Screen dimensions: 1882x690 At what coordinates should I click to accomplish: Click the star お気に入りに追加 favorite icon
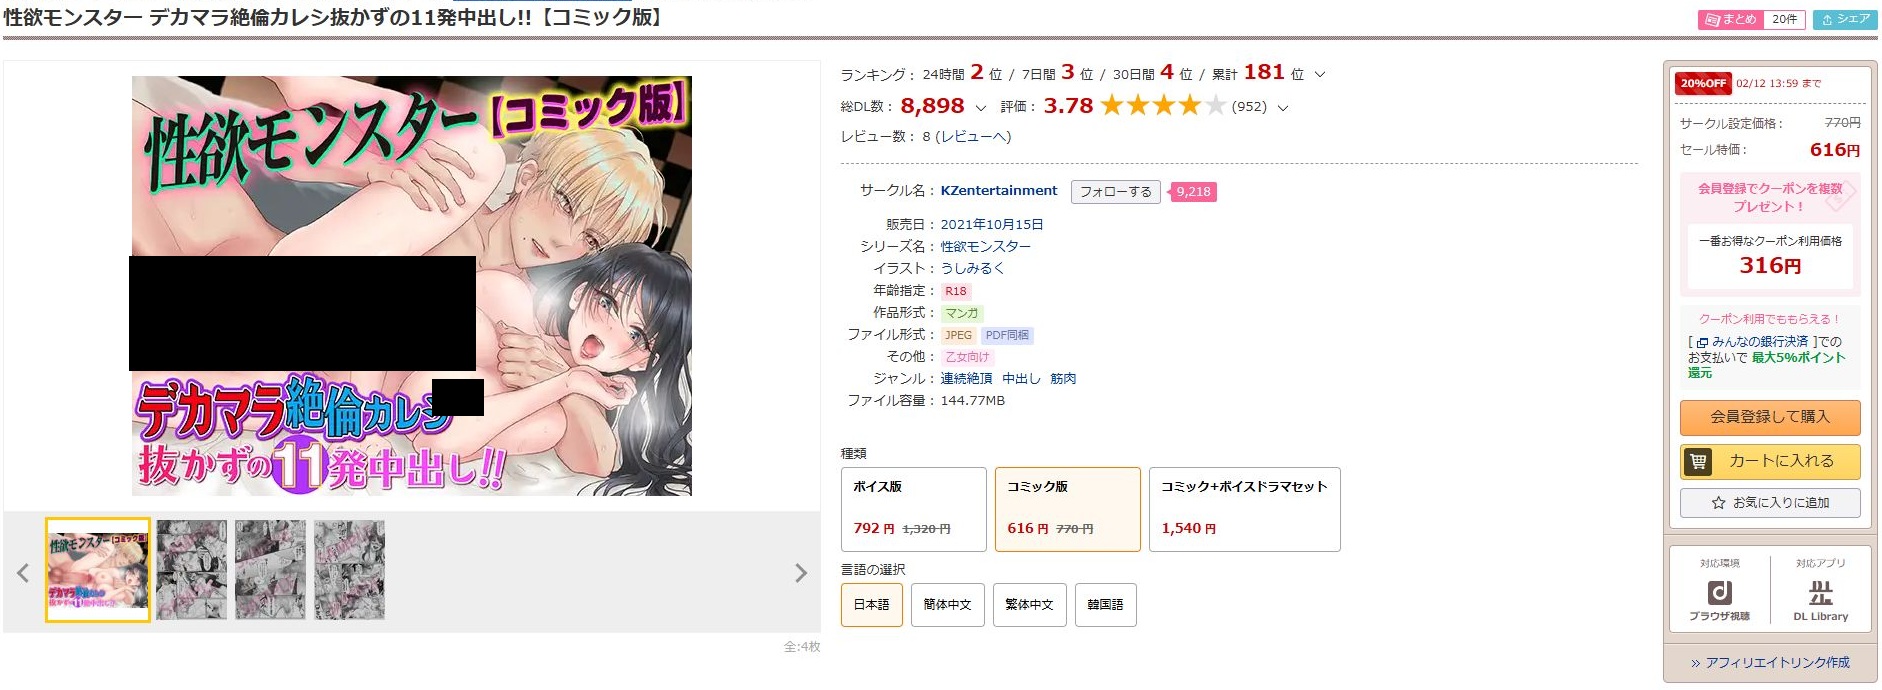tap(1718, 503)
